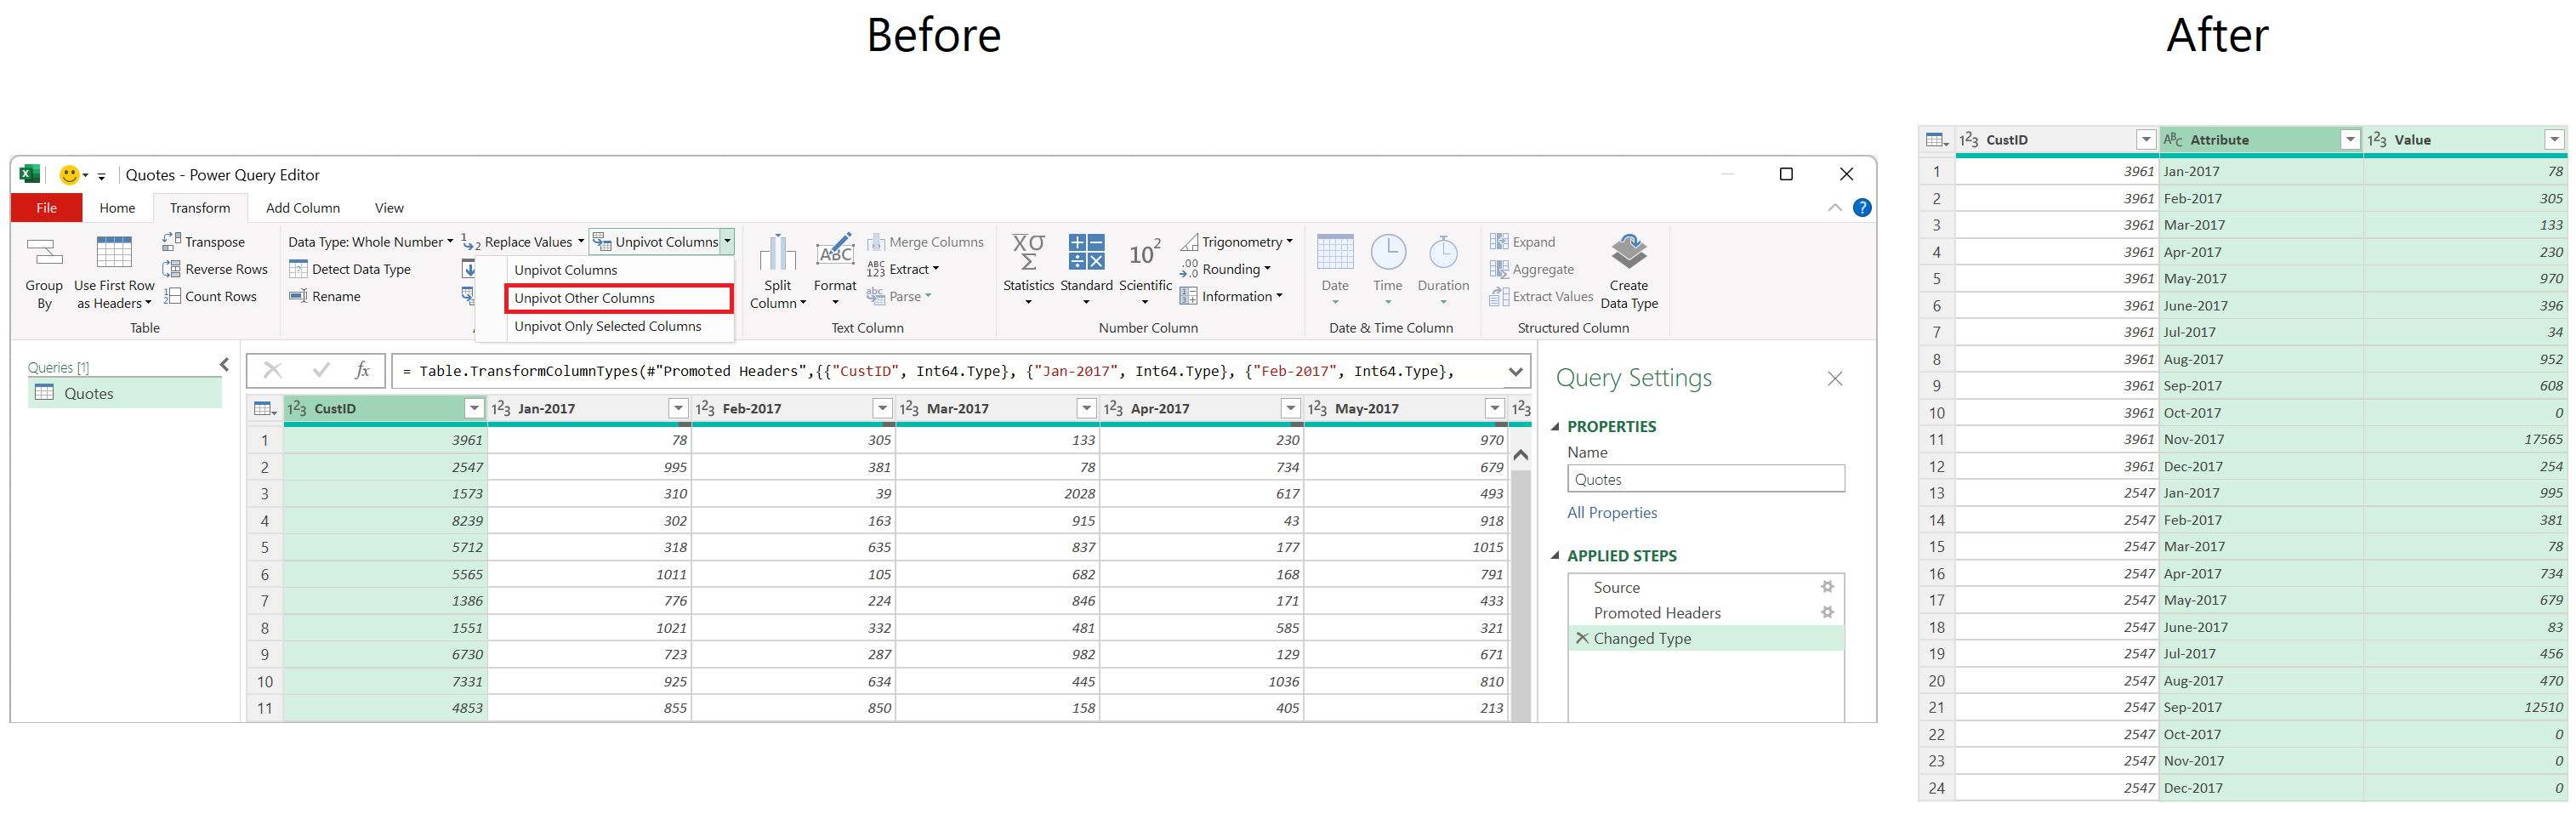Image resolution: width=2576 pixels, height=814 pixels.
Task: Click the table menu icon left of the Before CustID header
Action: point(265,408)
